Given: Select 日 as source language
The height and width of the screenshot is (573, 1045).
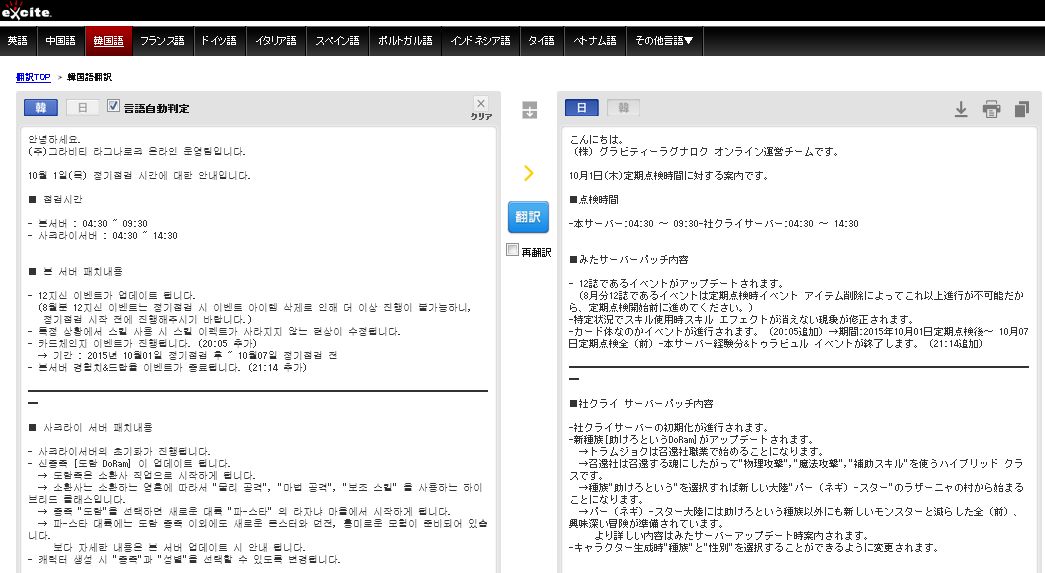Looking at the screenshot, I should tap(82, 107).
